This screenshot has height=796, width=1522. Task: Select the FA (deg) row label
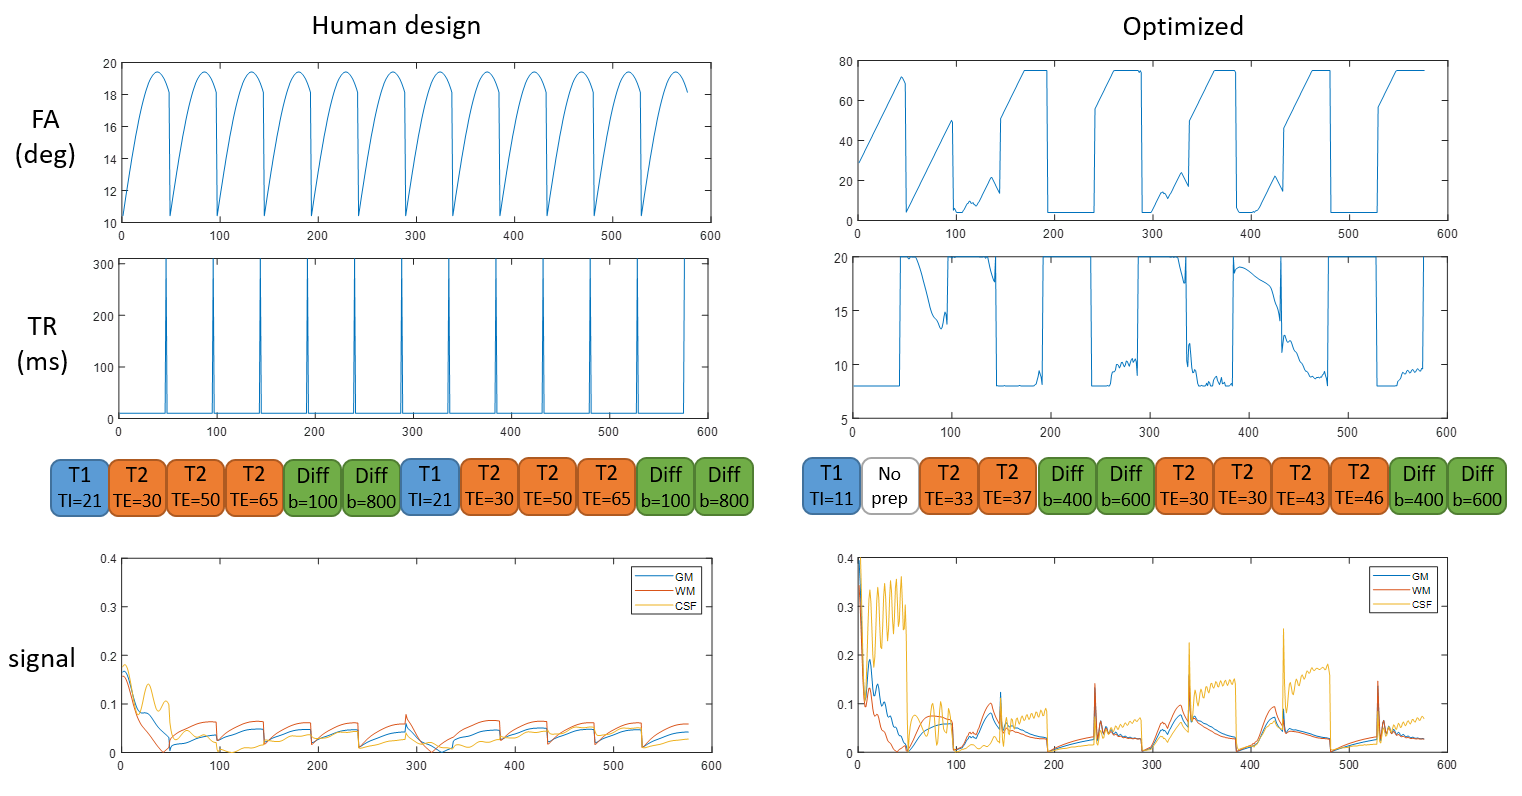(x=45, y=137)
